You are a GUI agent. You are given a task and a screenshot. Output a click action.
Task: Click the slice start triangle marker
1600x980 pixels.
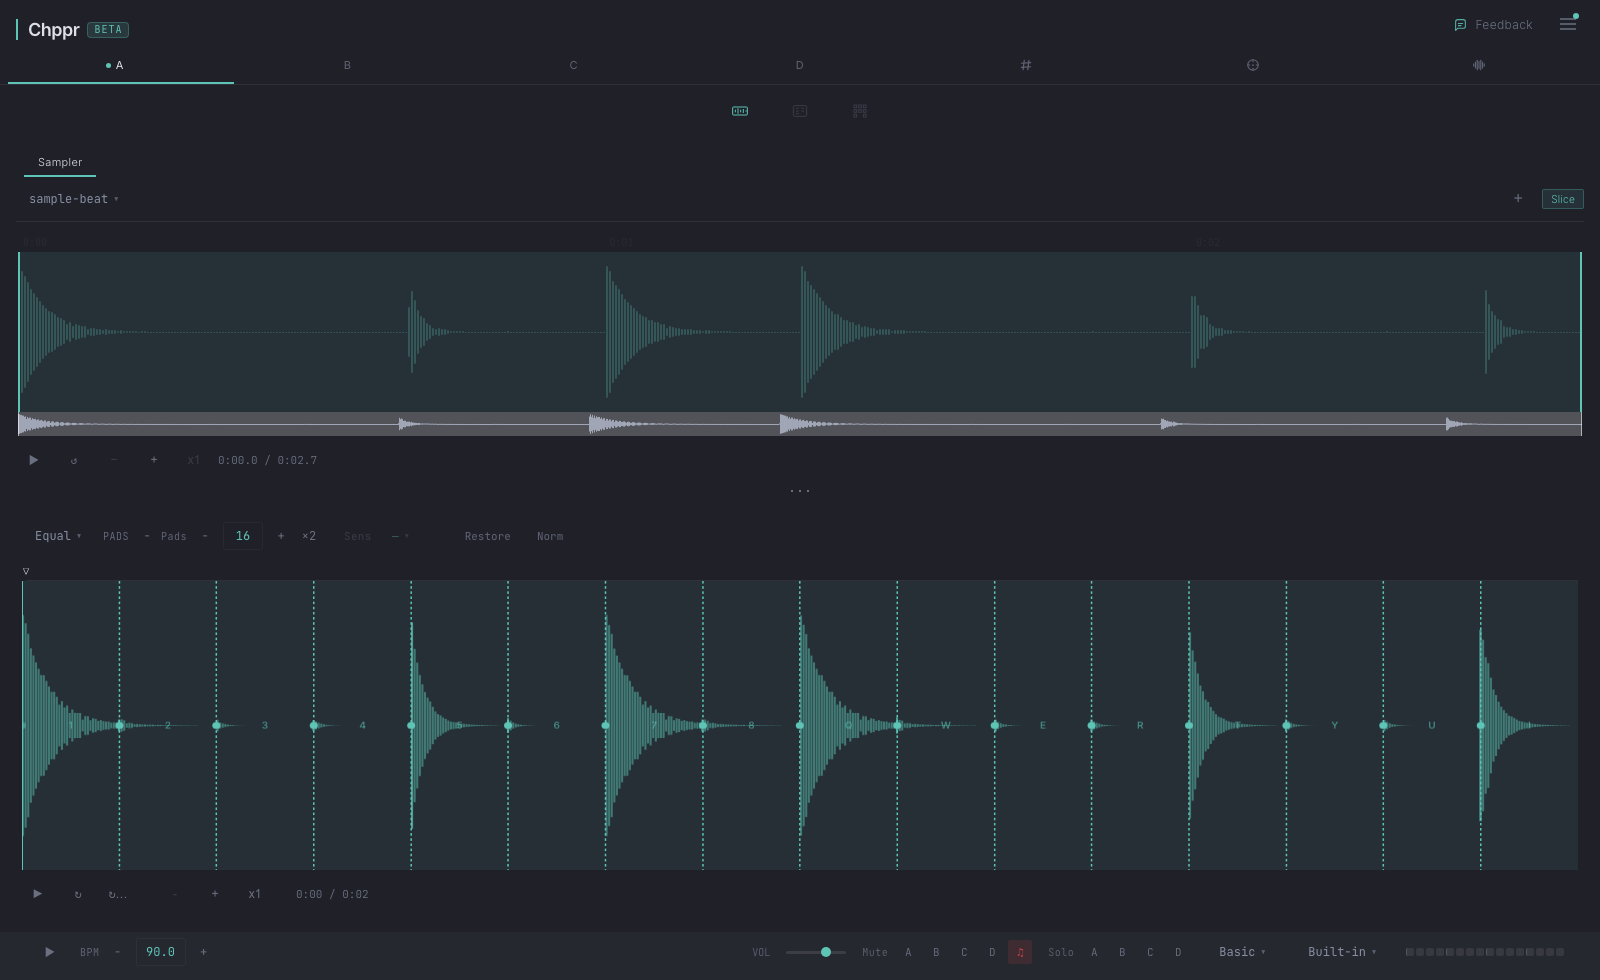coord(26,572)
